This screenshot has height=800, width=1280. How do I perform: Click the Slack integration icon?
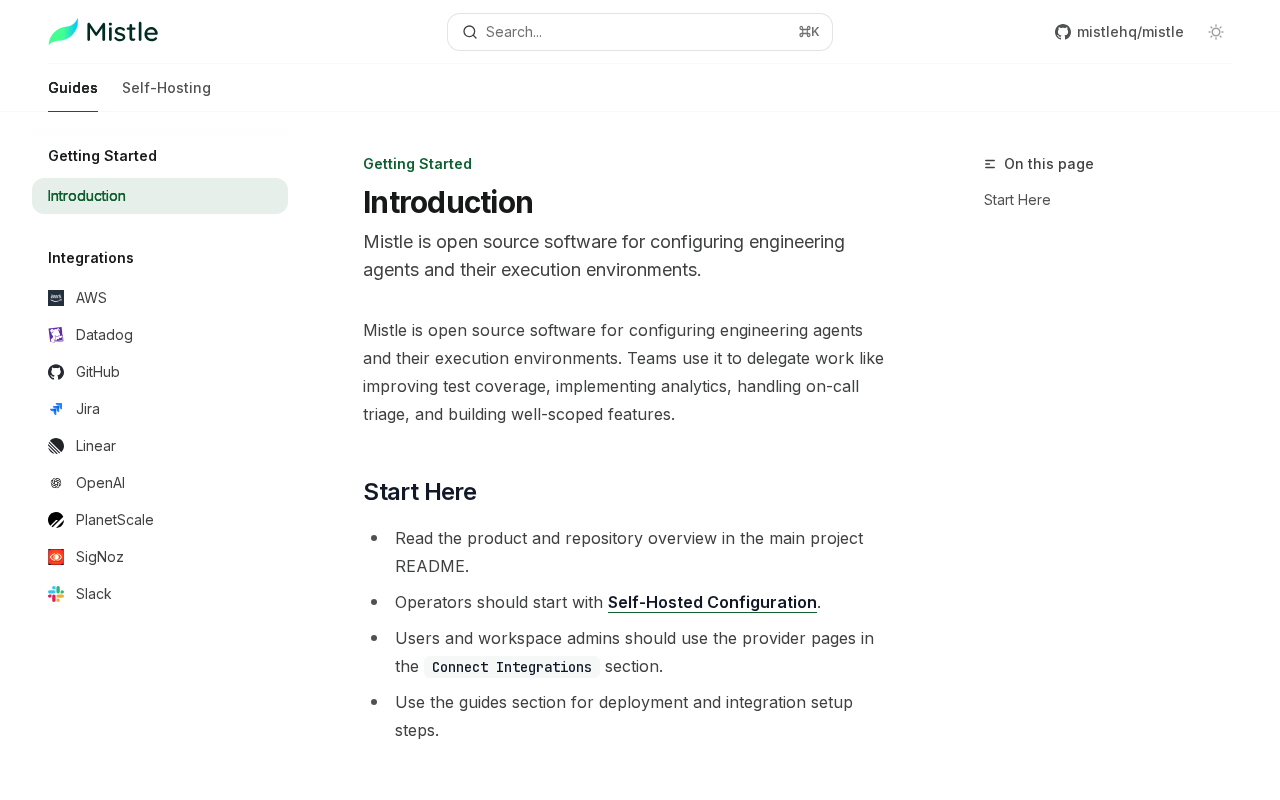click(56, 594)
